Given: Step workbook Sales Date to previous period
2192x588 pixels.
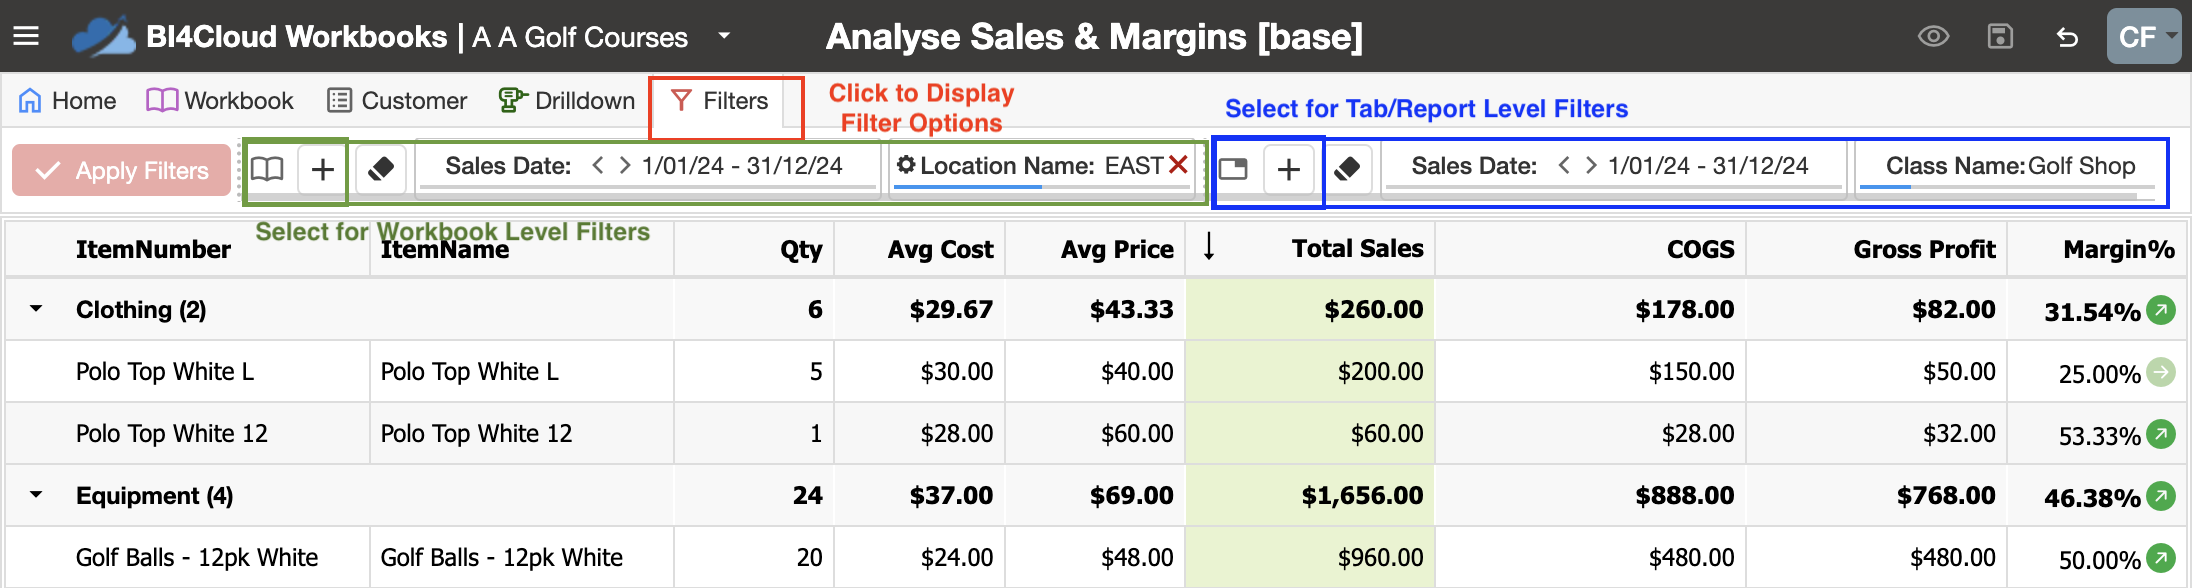Looking at the screenshot, I should [x=597, y=165].
